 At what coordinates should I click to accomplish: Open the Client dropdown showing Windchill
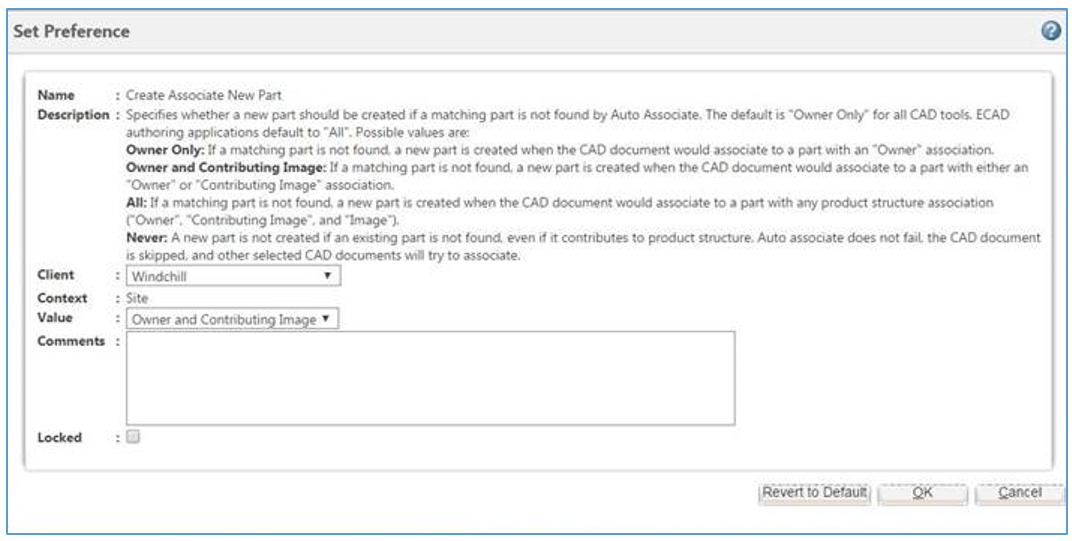233,275
